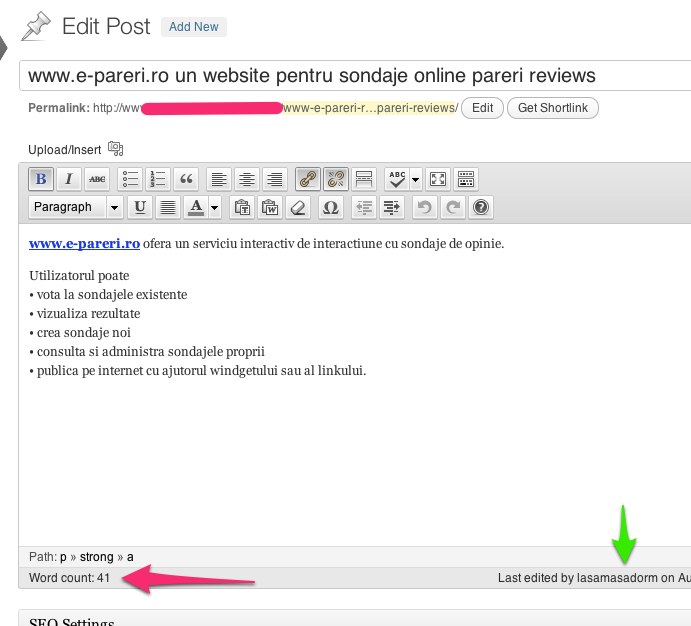Toggle strikethrough text formatting
The image size is (691, 626).
[x=97, y=179]
